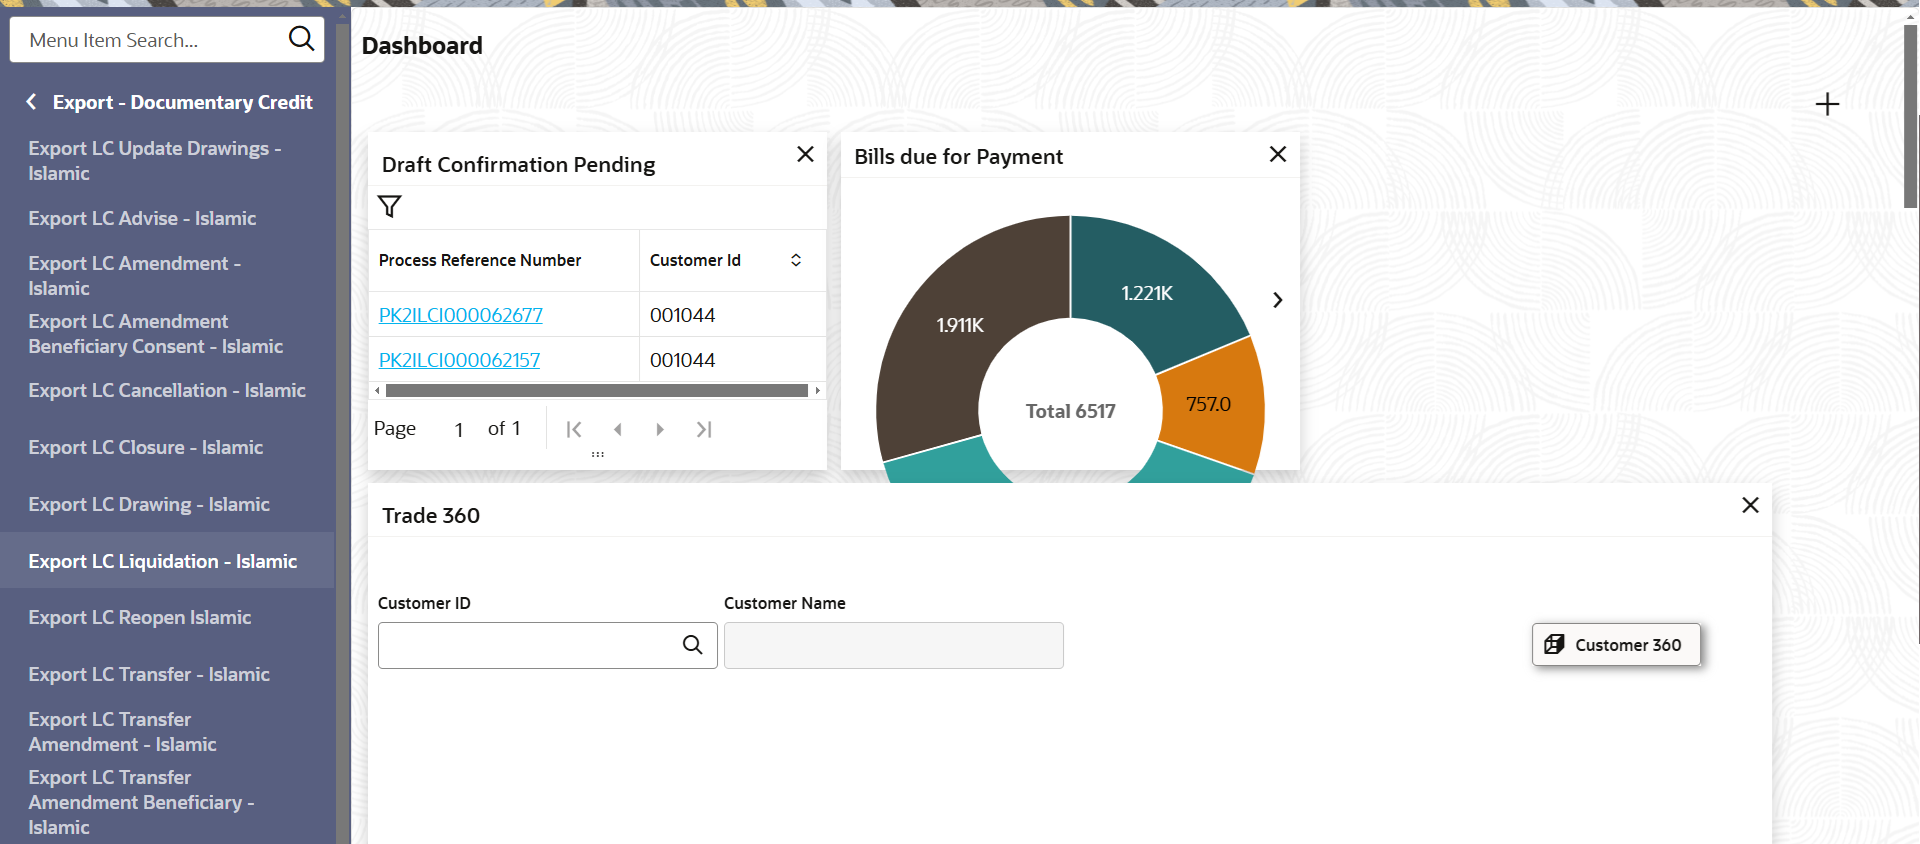Screen dimensions: 1920x844
Task: Open process reference PK2ILCI000062677
Action: pos(460,315)
